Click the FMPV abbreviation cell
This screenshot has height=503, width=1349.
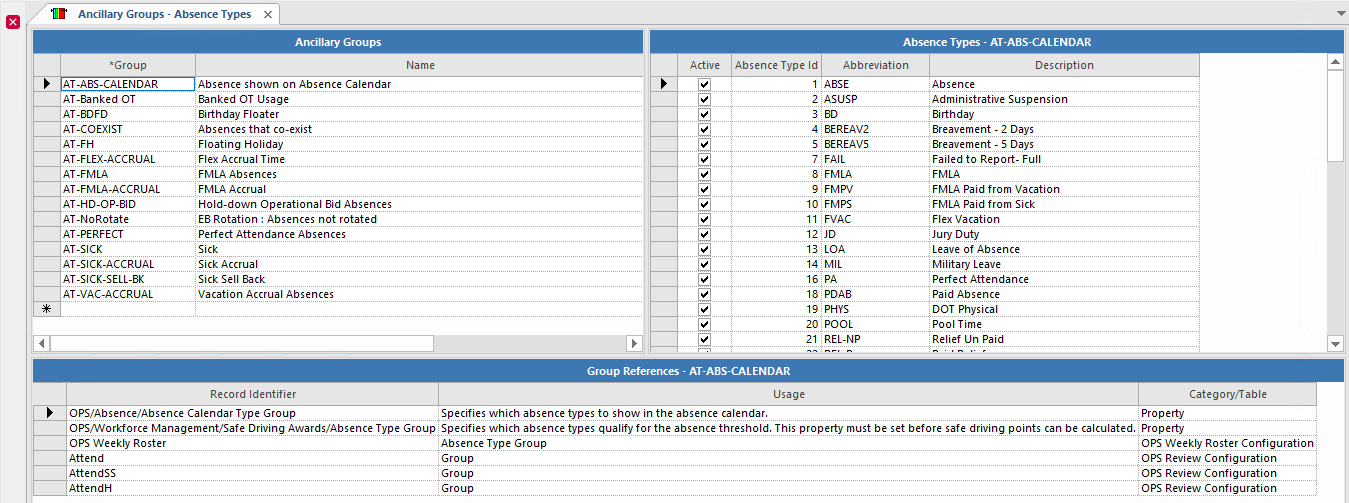876,189
